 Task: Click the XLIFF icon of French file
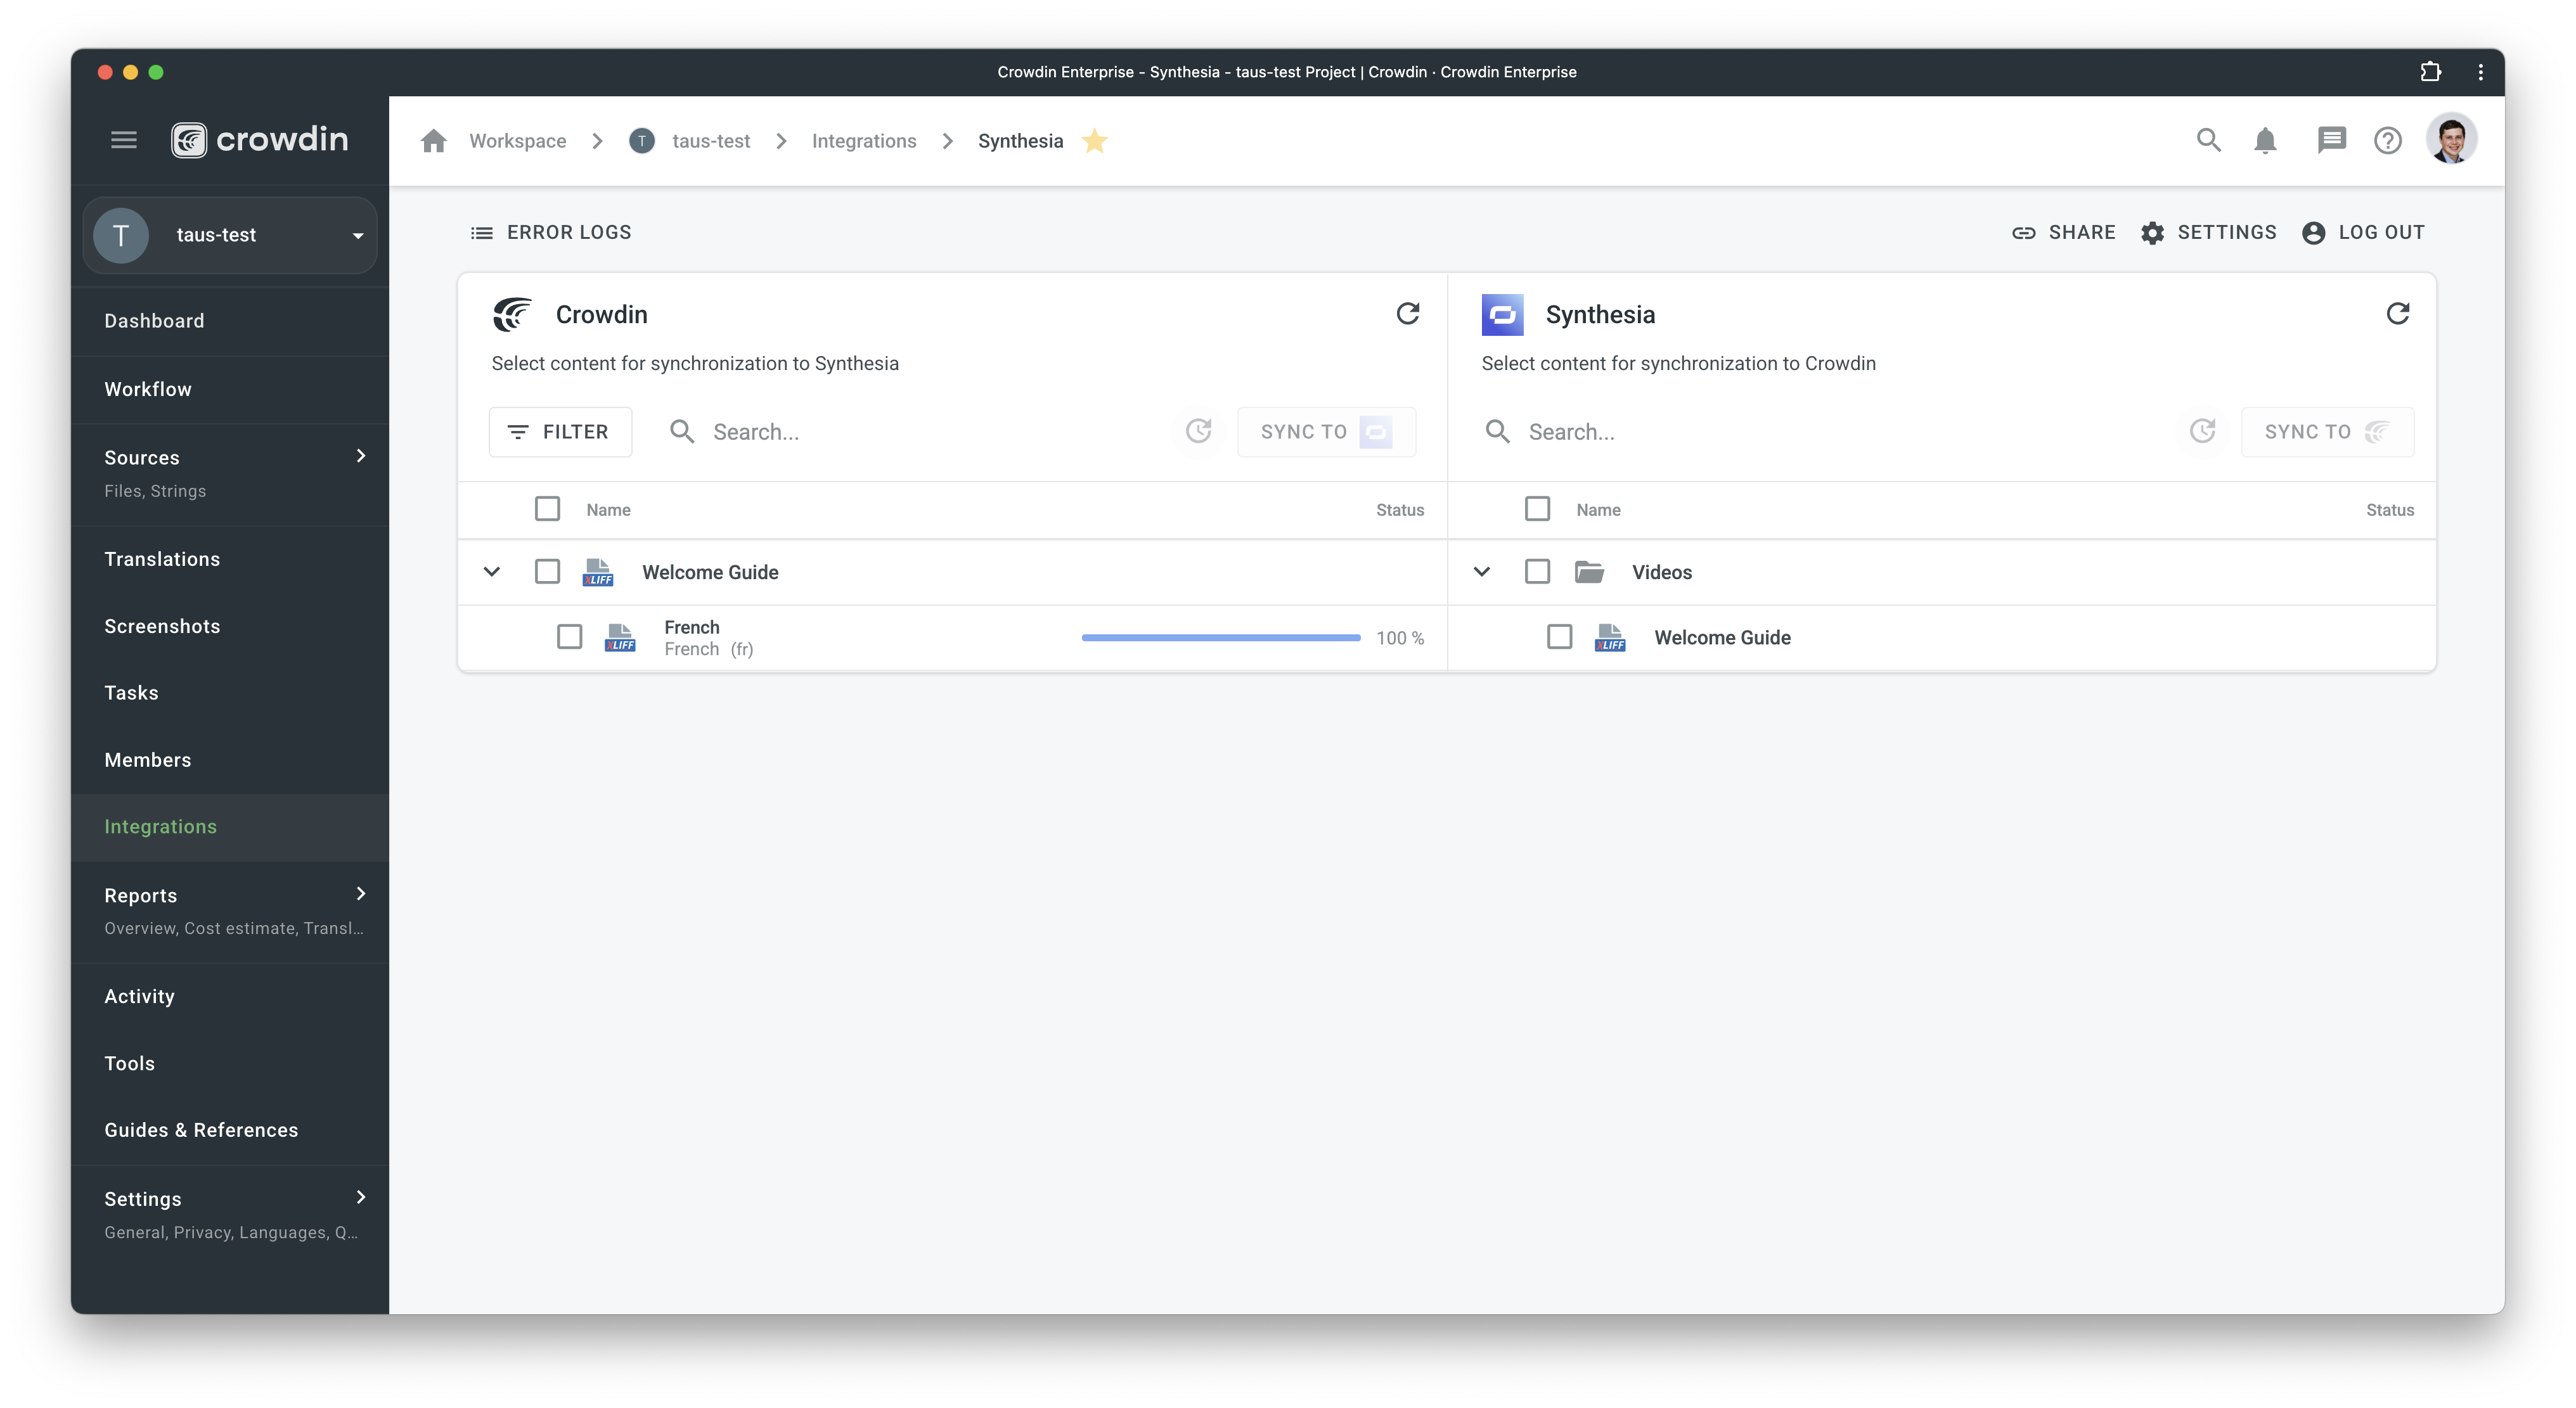(x=620, y=638)
